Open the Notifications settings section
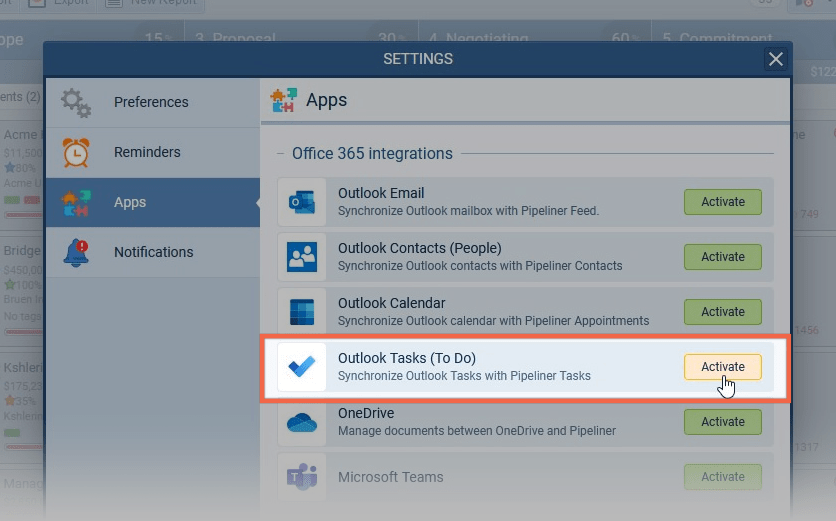This screenshot has width=836, height=521. pyautogui.click(x=153, y=252)
